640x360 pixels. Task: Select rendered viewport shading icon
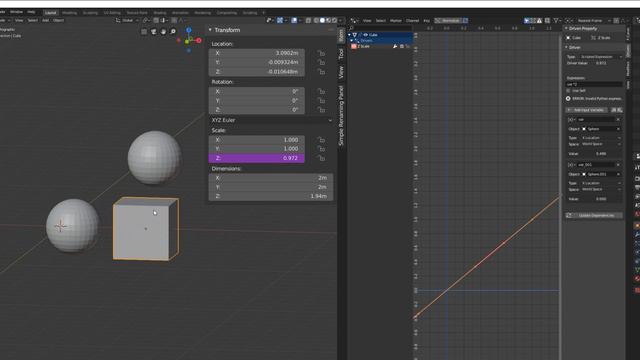[334, 20]
